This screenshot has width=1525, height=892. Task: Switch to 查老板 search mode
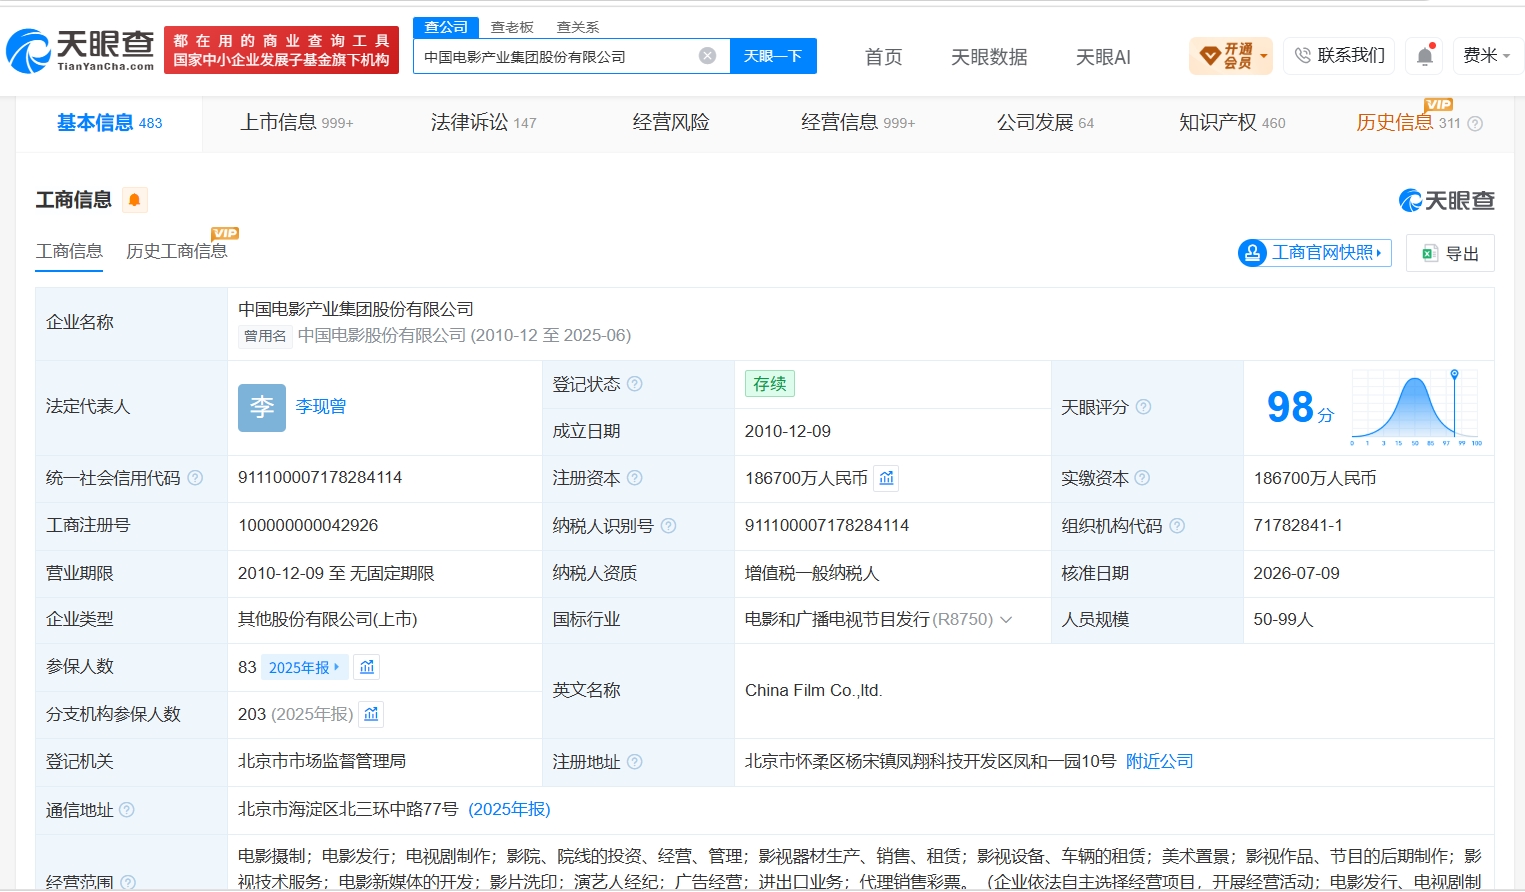click(512, 27)
